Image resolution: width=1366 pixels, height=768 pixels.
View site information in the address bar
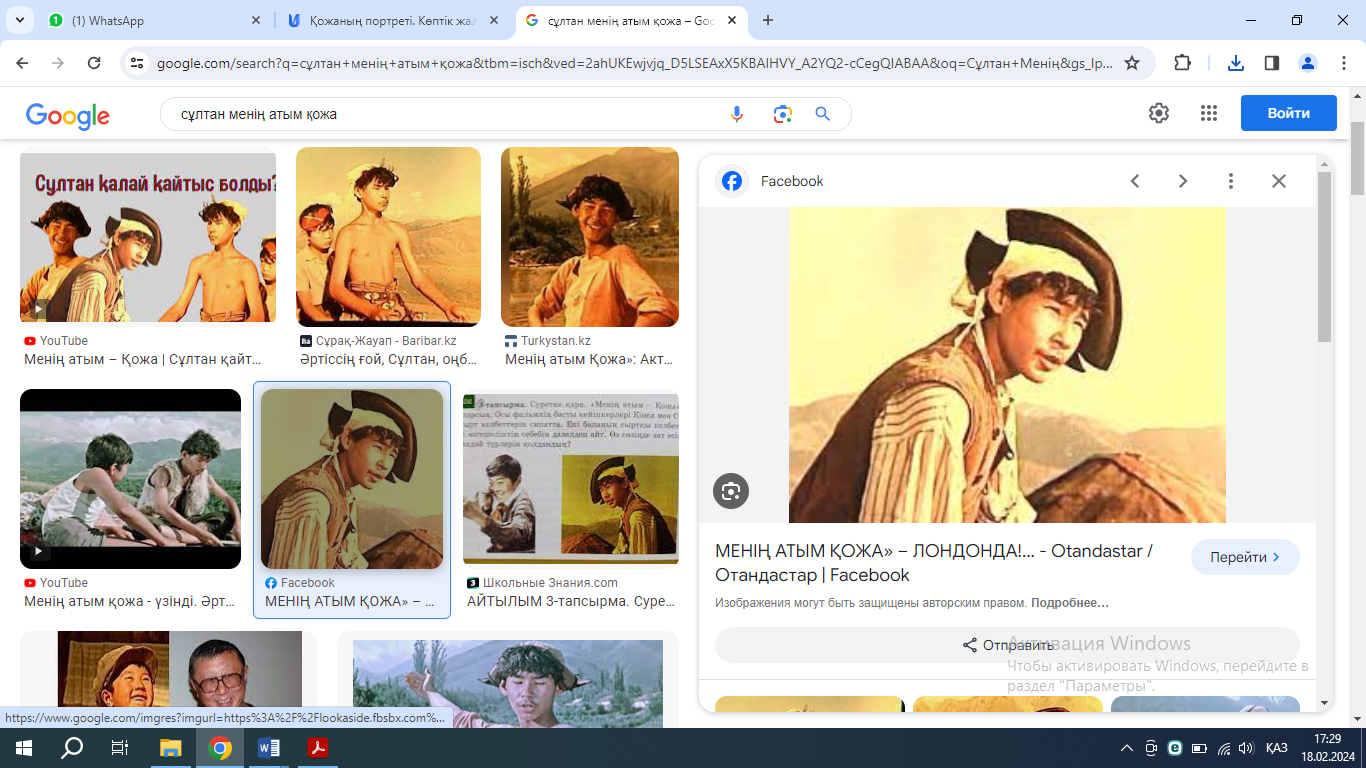pyautogui.click(x=138, y=63)
